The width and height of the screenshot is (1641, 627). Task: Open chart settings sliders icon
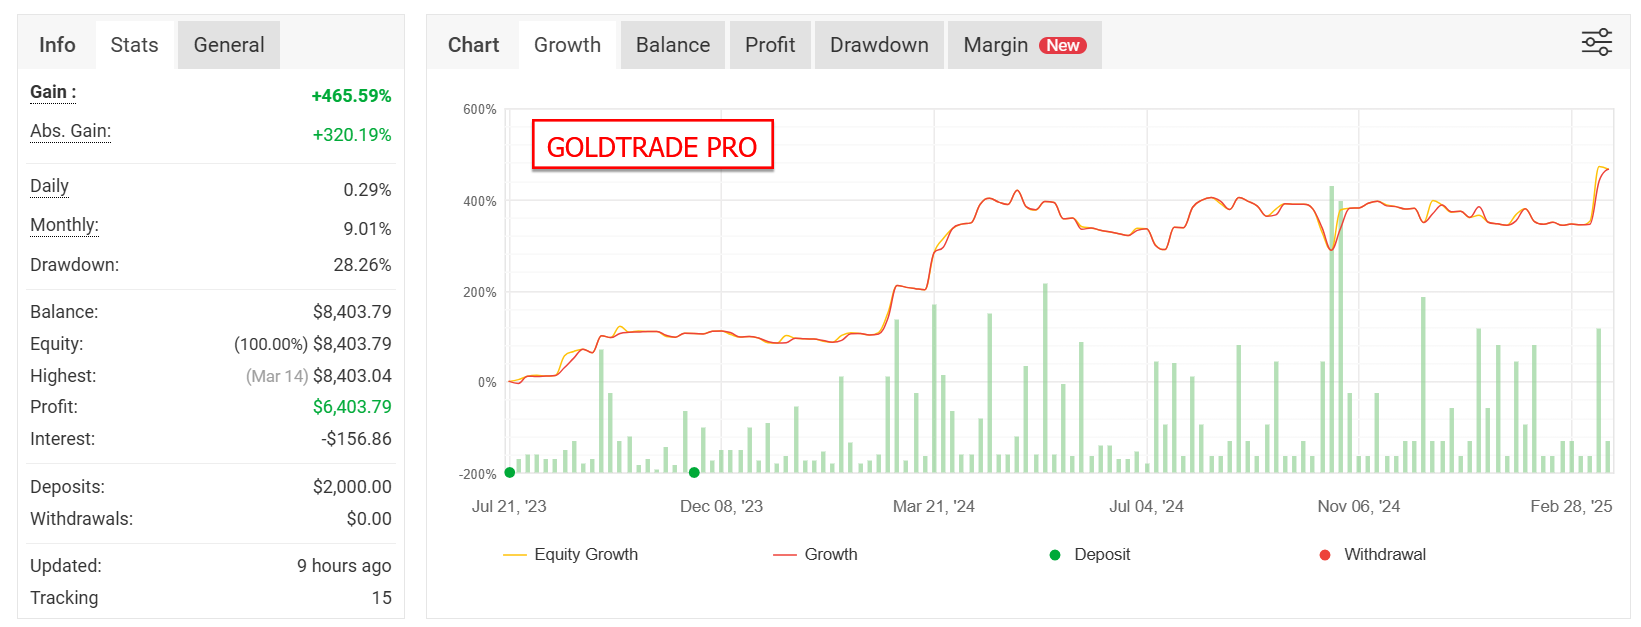[x=1596, y=42]
